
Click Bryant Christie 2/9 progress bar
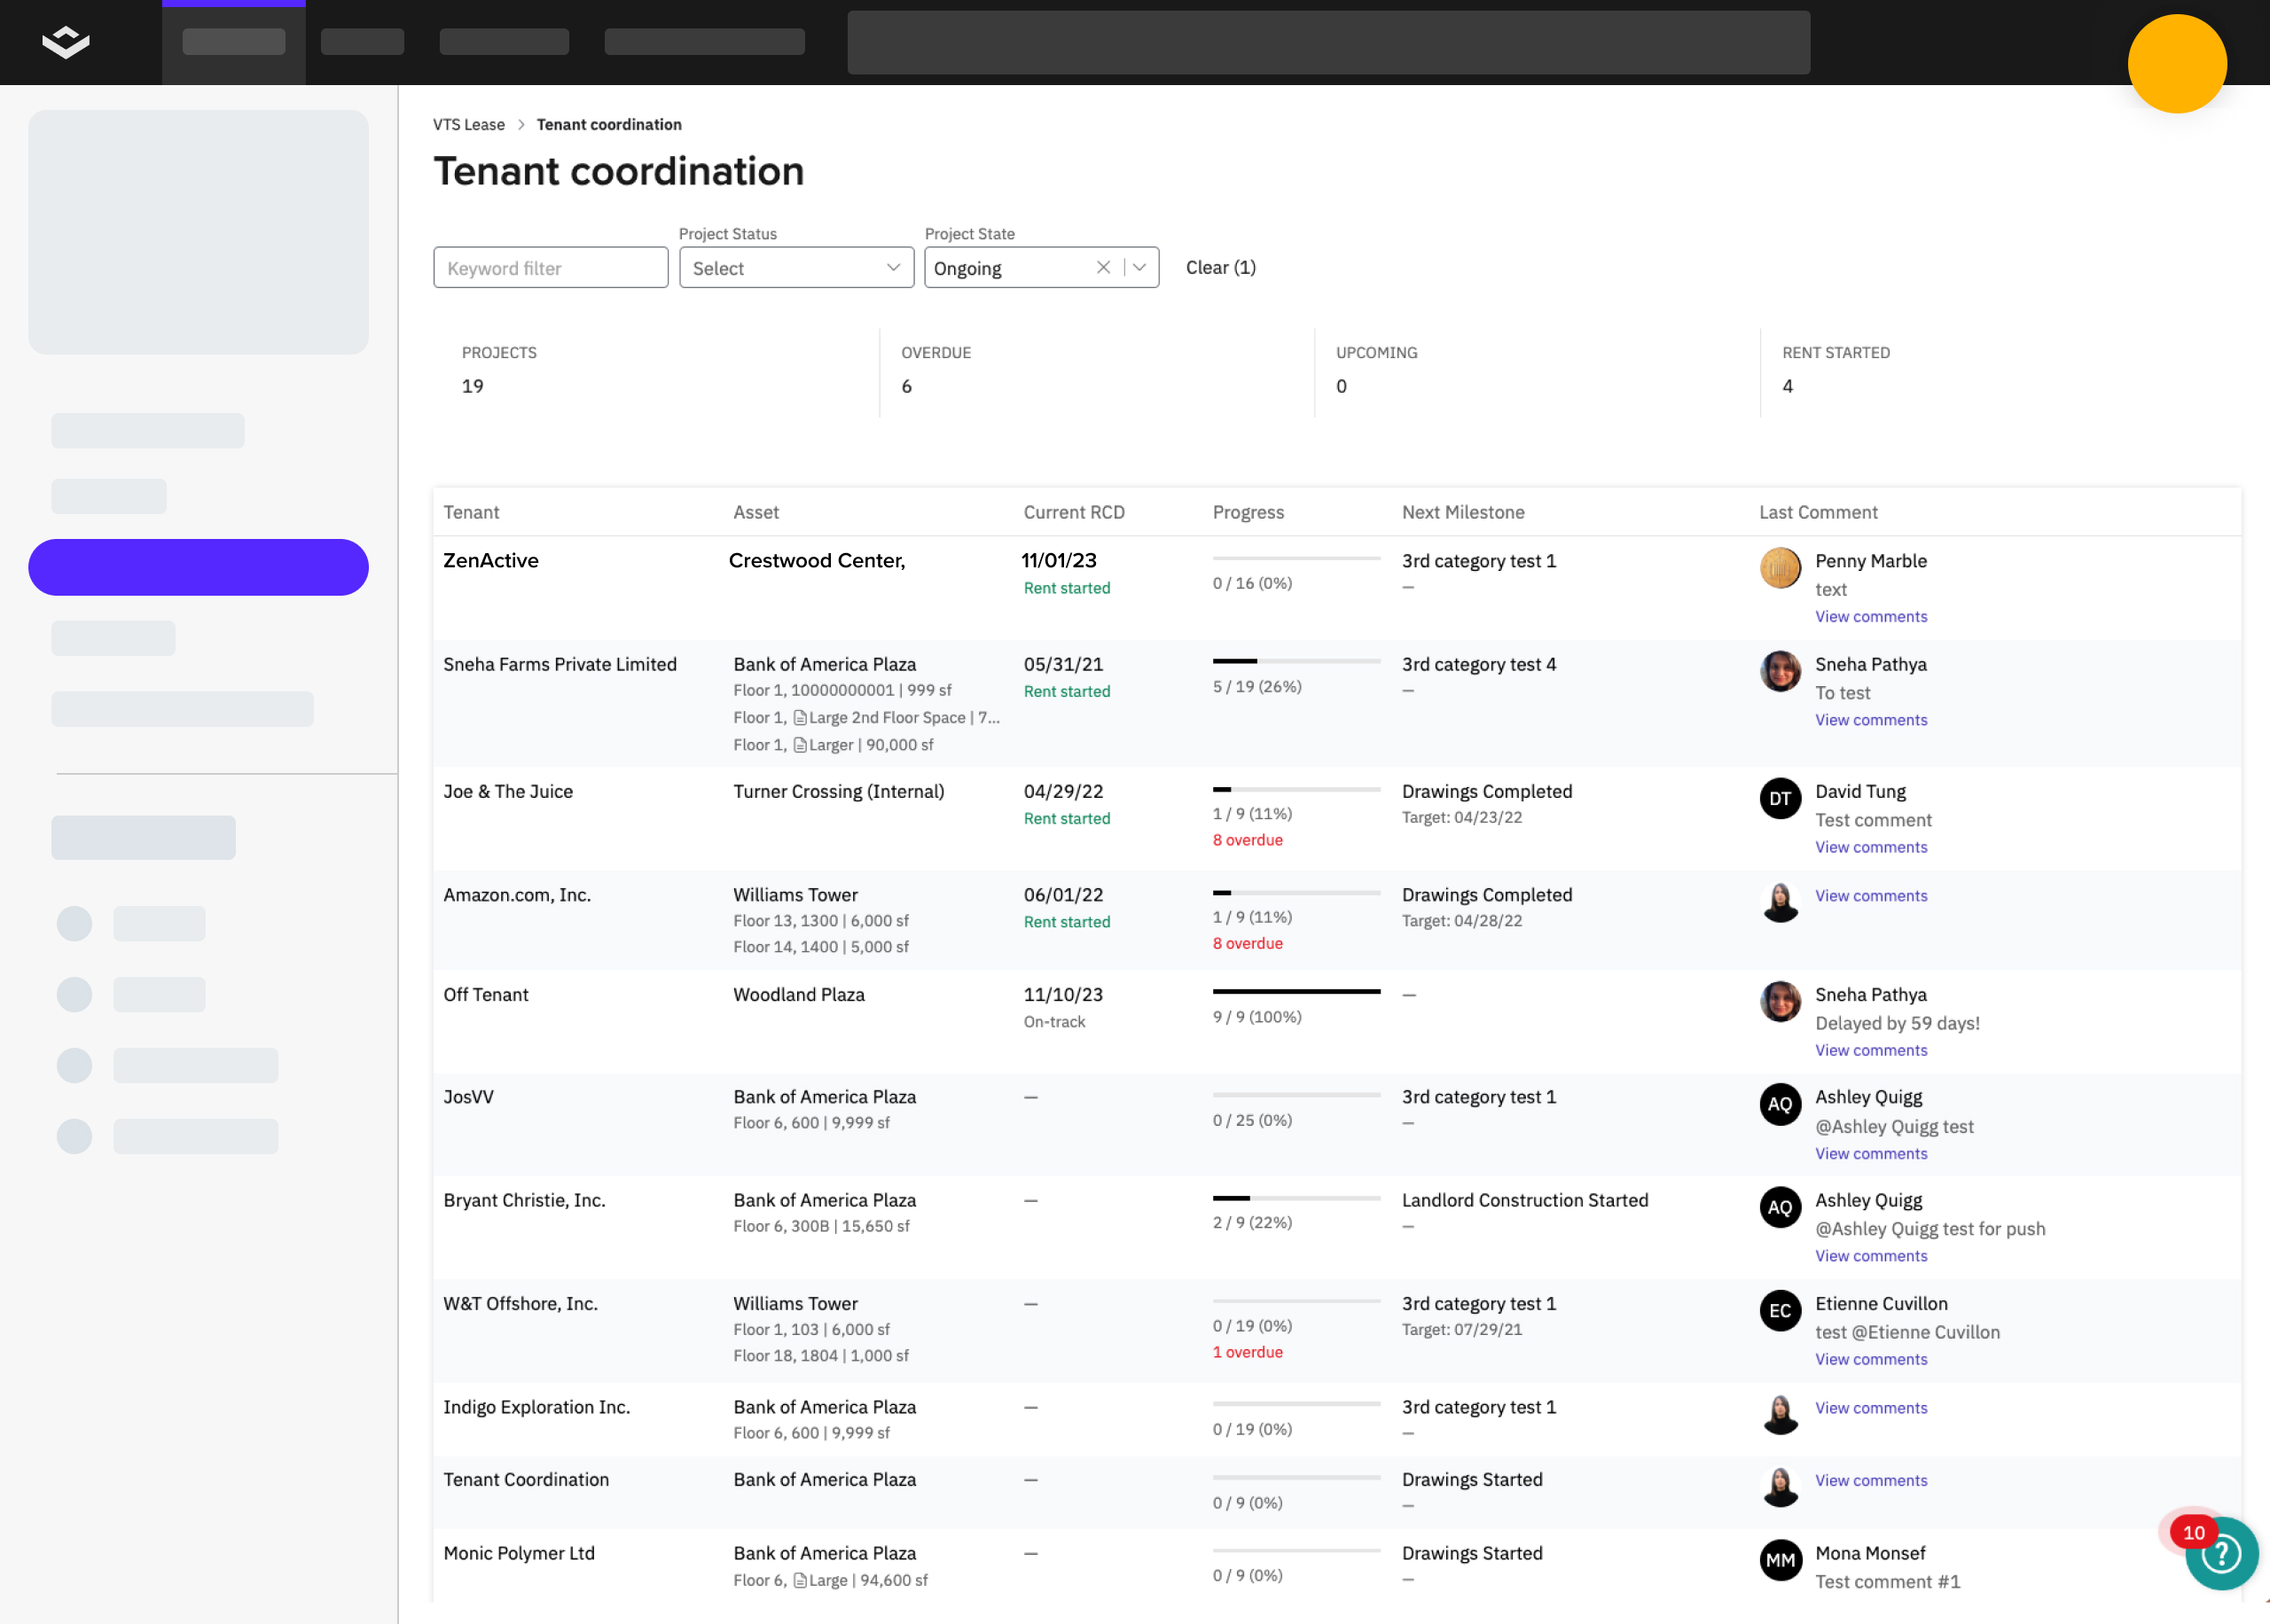click(x=1296, y=1197)
